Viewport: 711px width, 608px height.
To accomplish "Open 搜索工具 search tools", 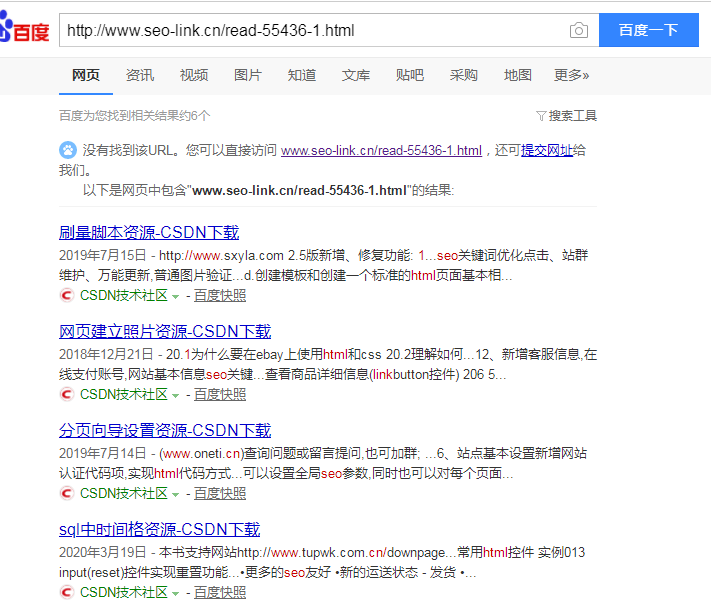I will click(x=573, y=116).
